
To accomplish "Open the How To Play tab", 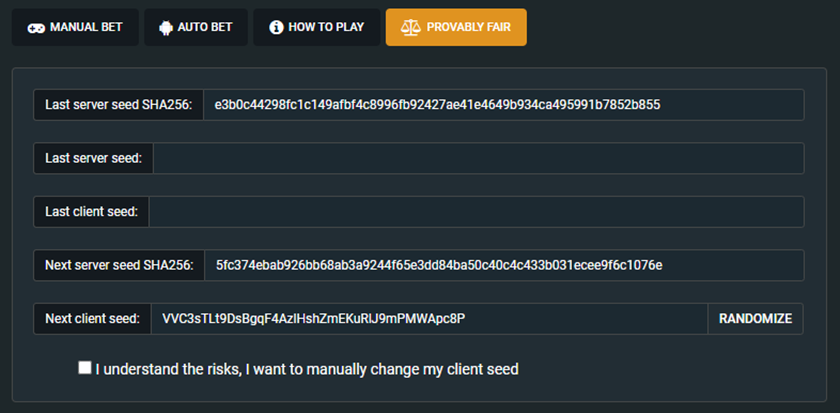I will tap(317, 27).
